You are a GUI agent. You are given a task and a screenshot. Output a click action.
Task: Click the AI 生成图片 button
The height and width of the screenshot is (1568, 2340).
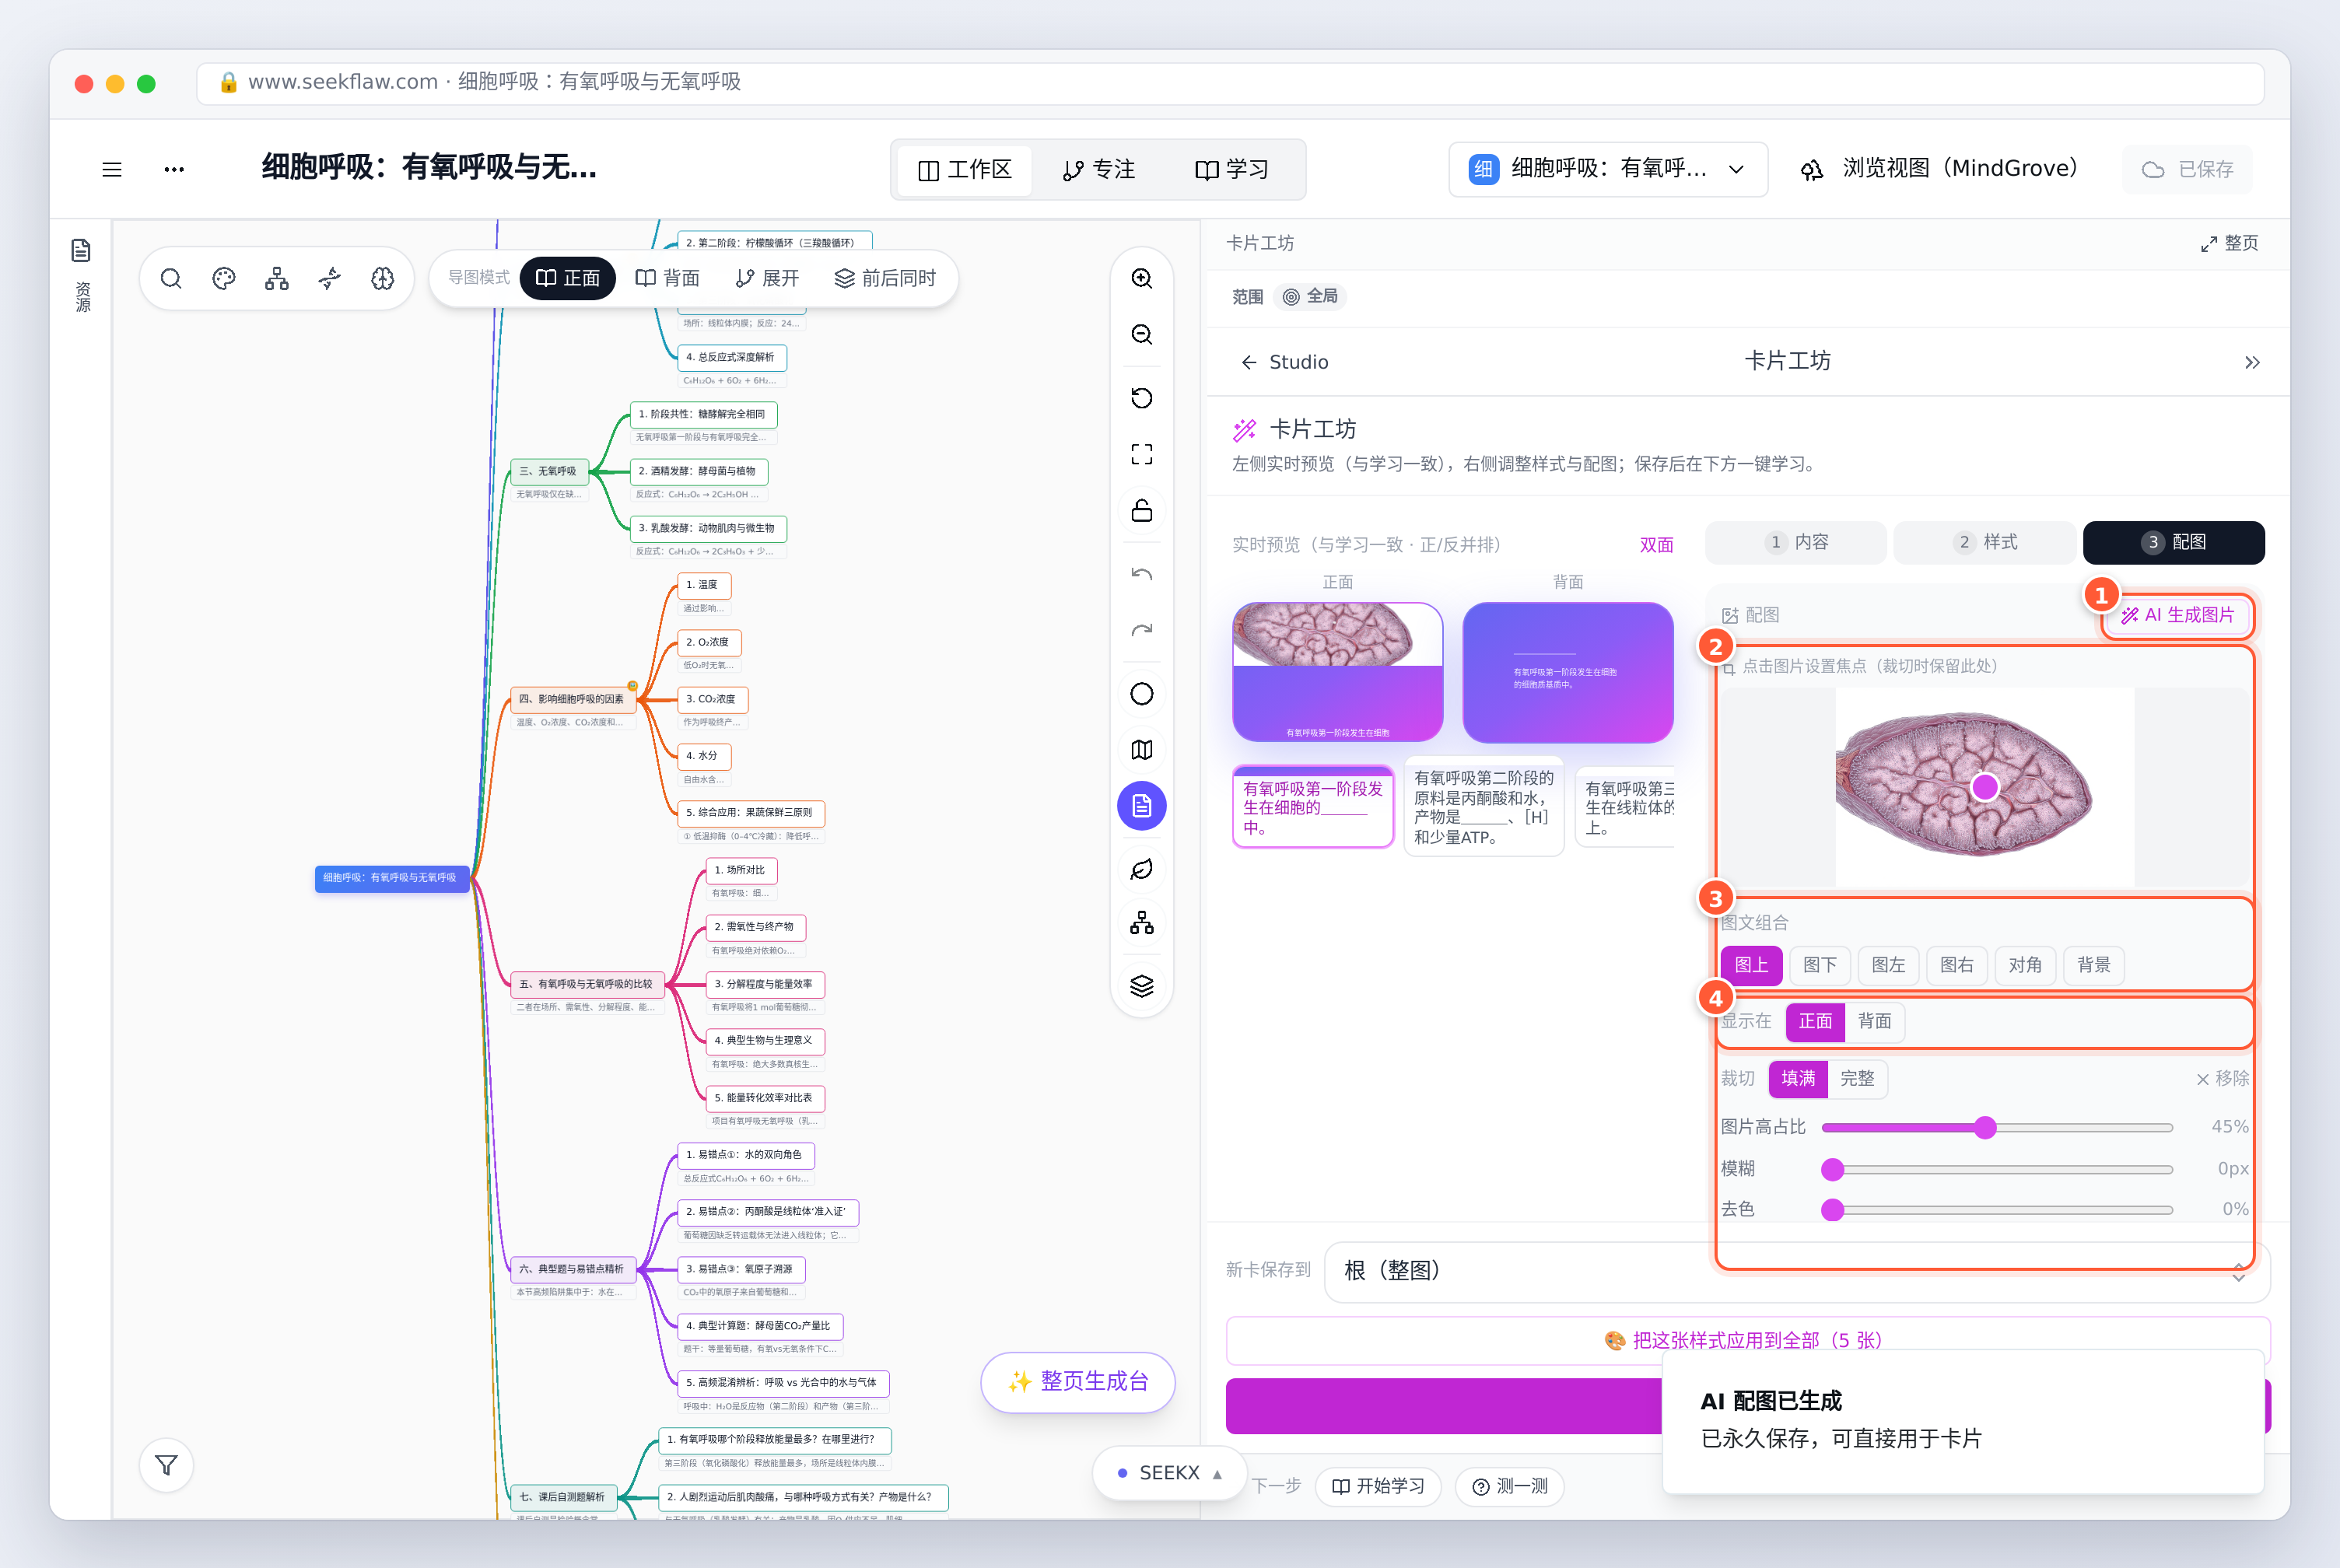pyautogui.click(x=2178, y=615)
